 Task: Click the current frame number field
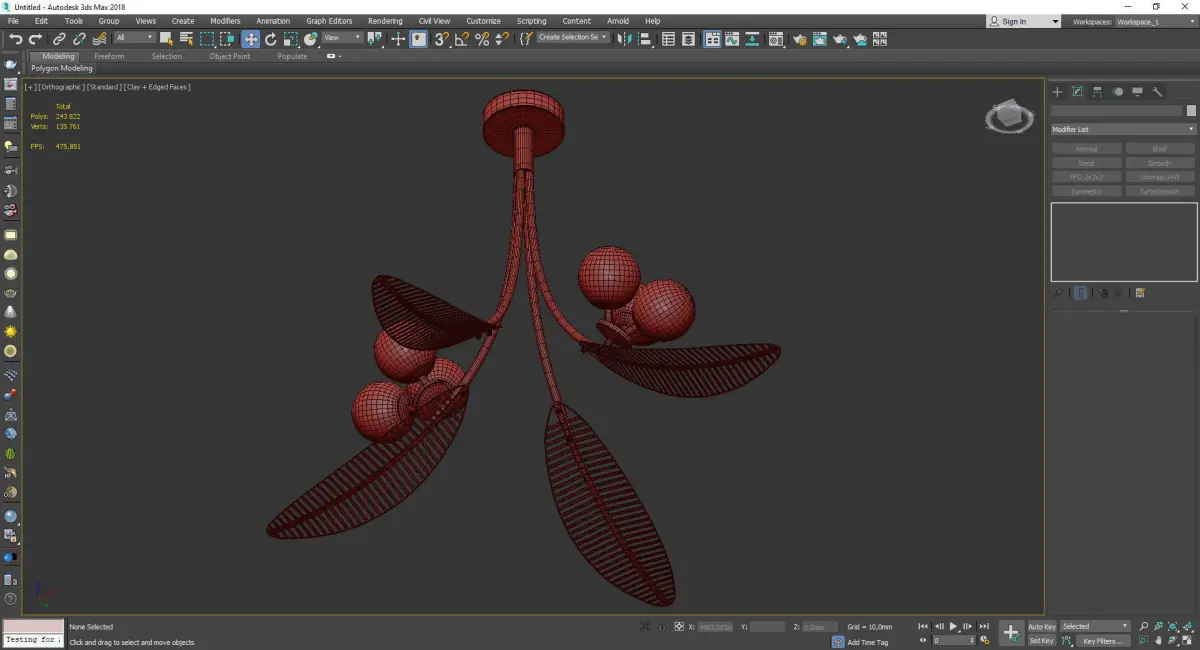click(954, 640)
